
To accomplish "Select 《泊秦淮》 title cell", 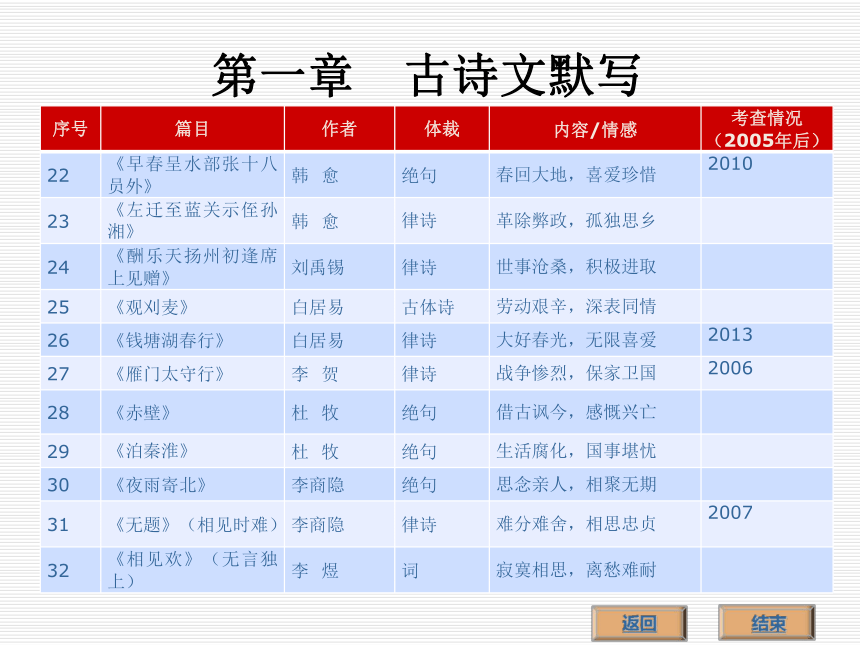I will [193, 451].
